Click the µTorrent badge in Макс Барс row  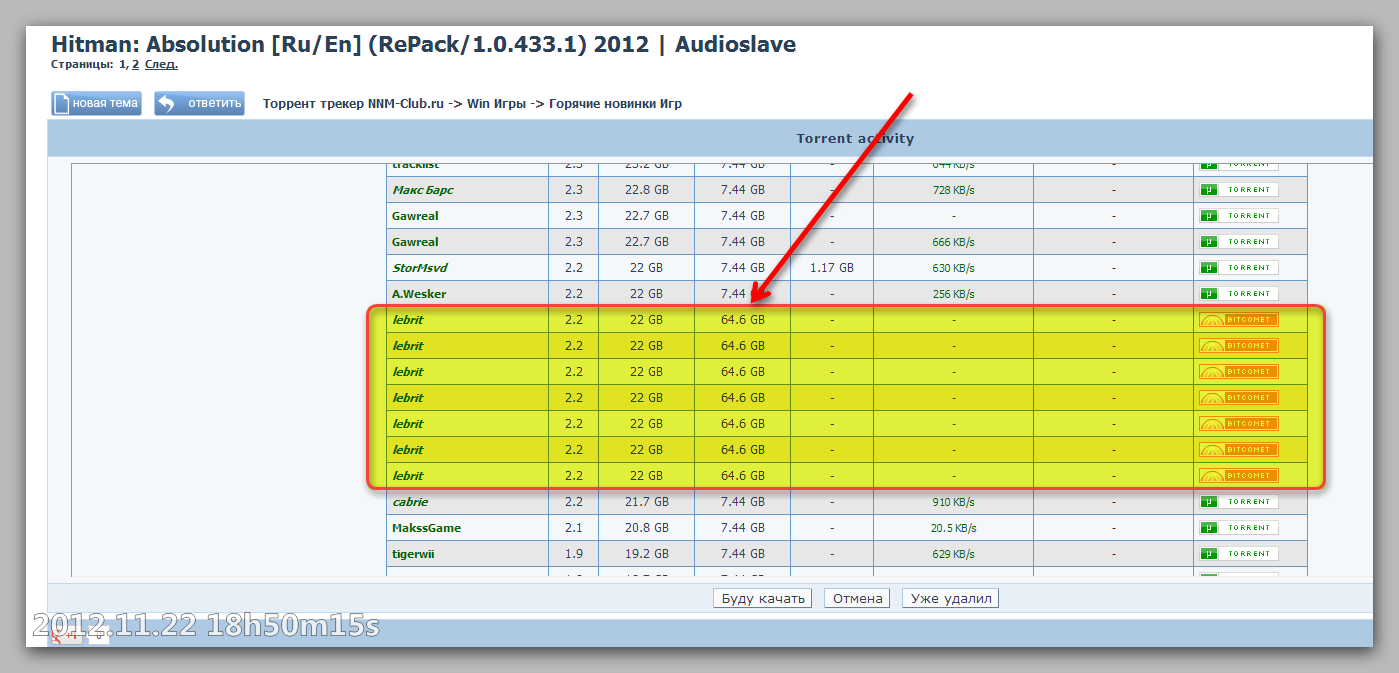(x=1237, y=190)
